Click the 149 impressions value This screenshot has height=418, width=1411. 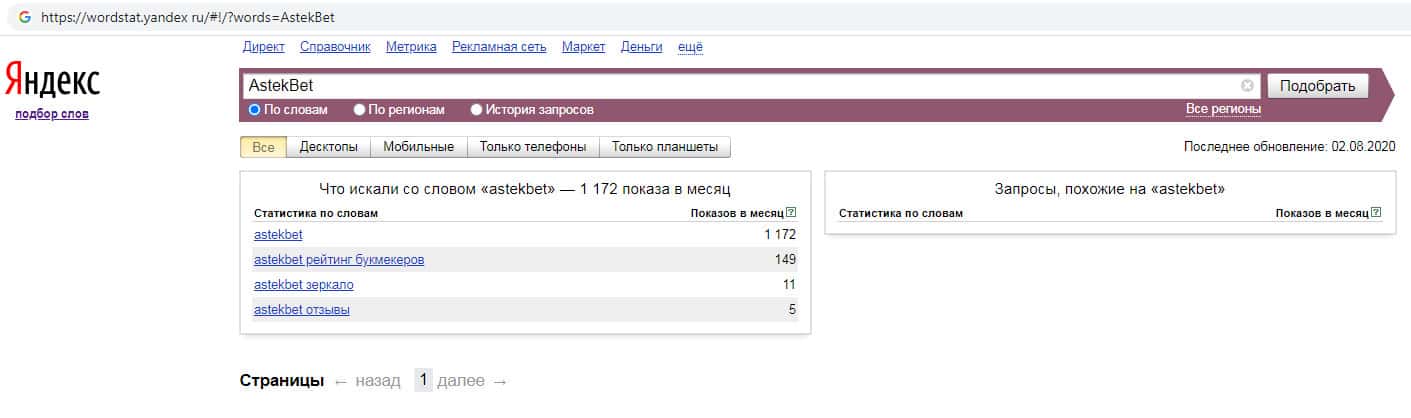coord(785,260)
